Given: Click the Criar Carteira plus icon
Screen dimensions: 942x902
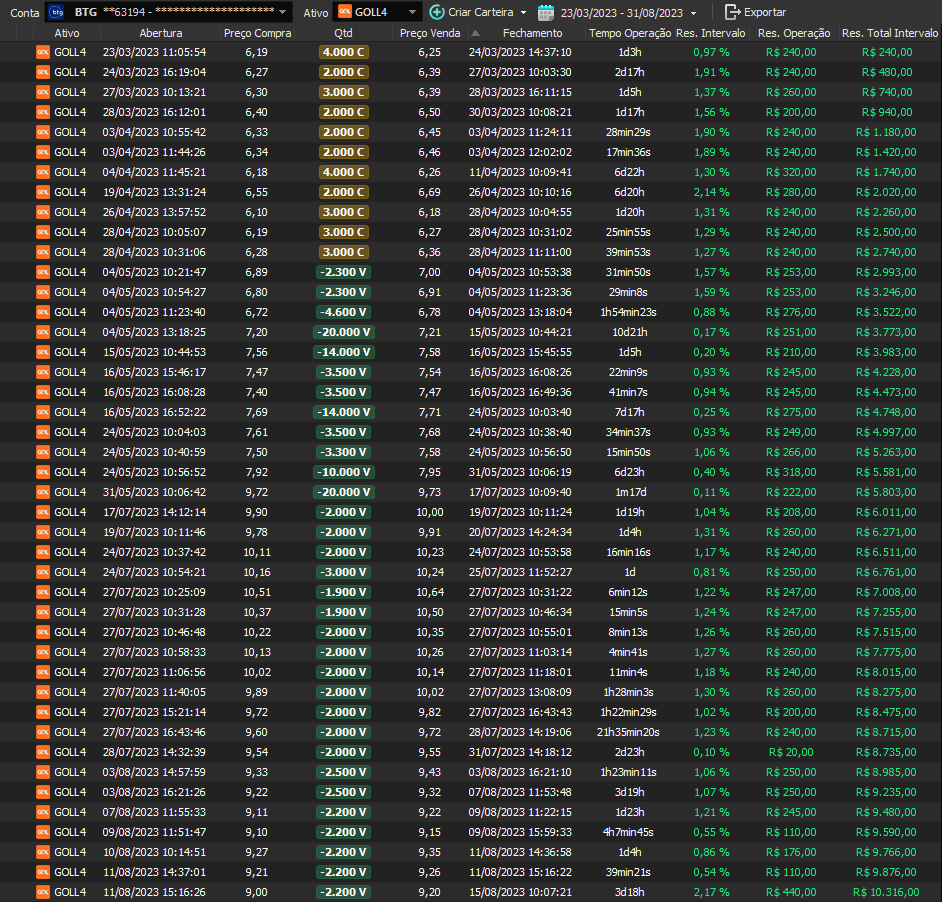Looking at the screenshot, I should (x=437, y=12).
